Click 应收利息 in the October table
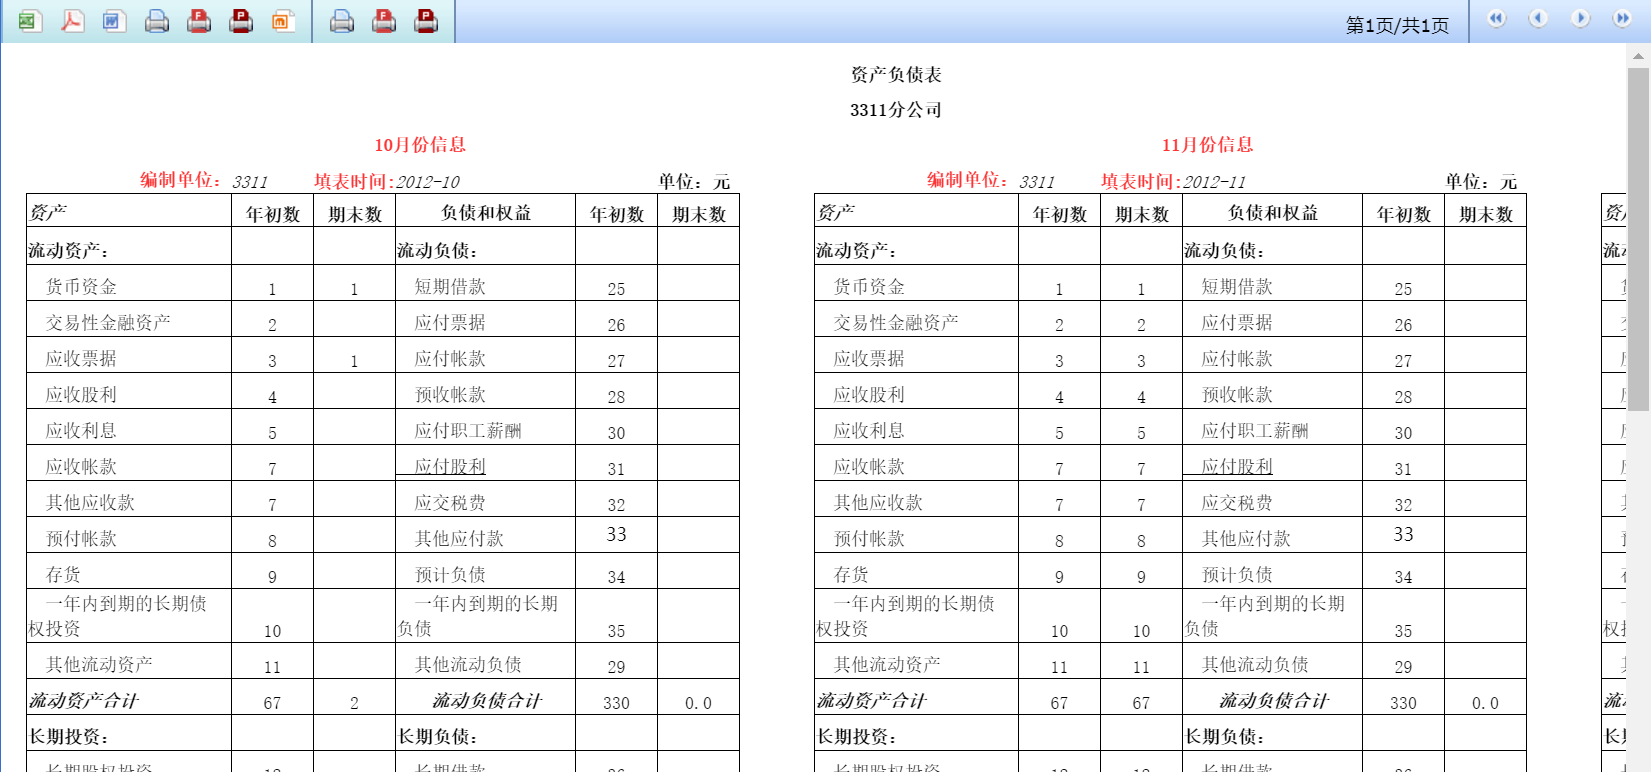 coord(81,431)
